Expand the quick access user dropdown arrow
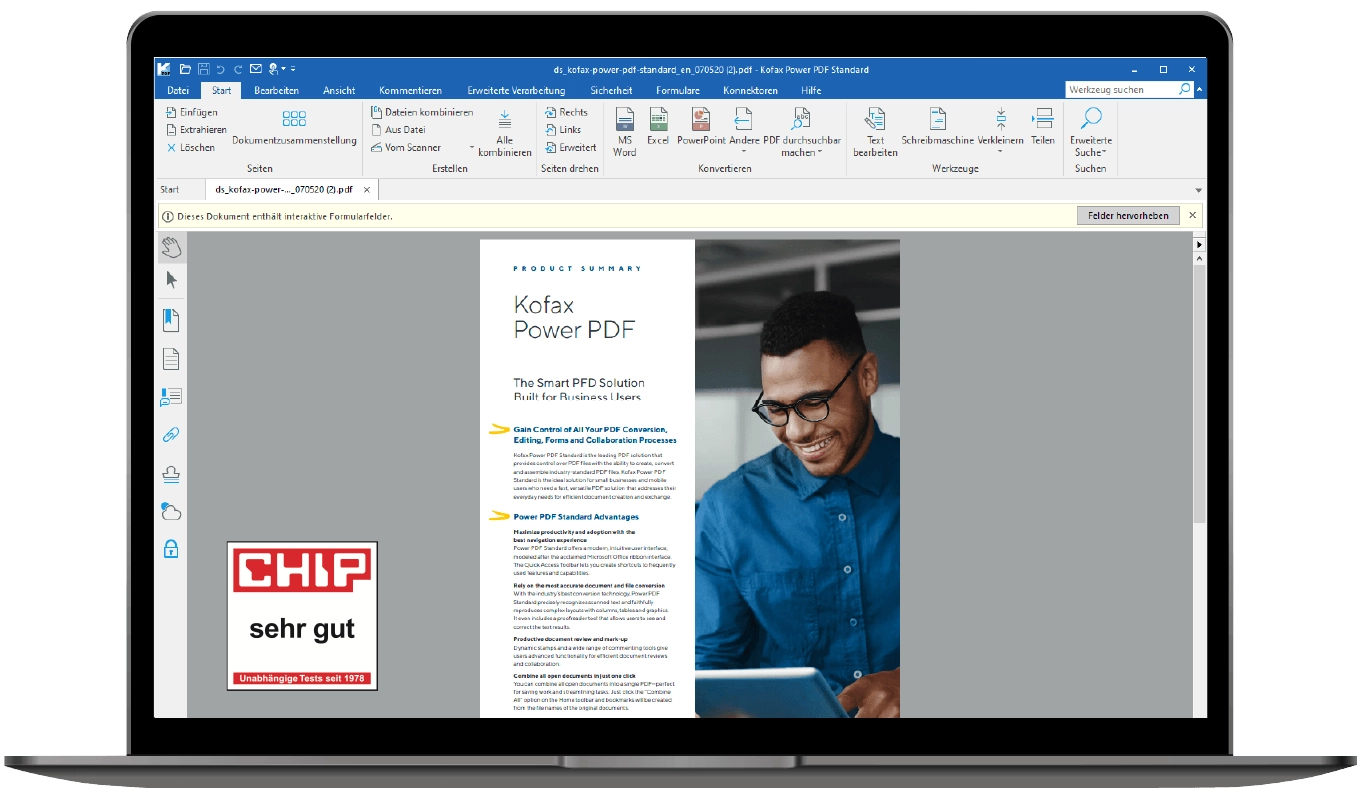Screen dimensions: 1360x799 click(283, 69)
